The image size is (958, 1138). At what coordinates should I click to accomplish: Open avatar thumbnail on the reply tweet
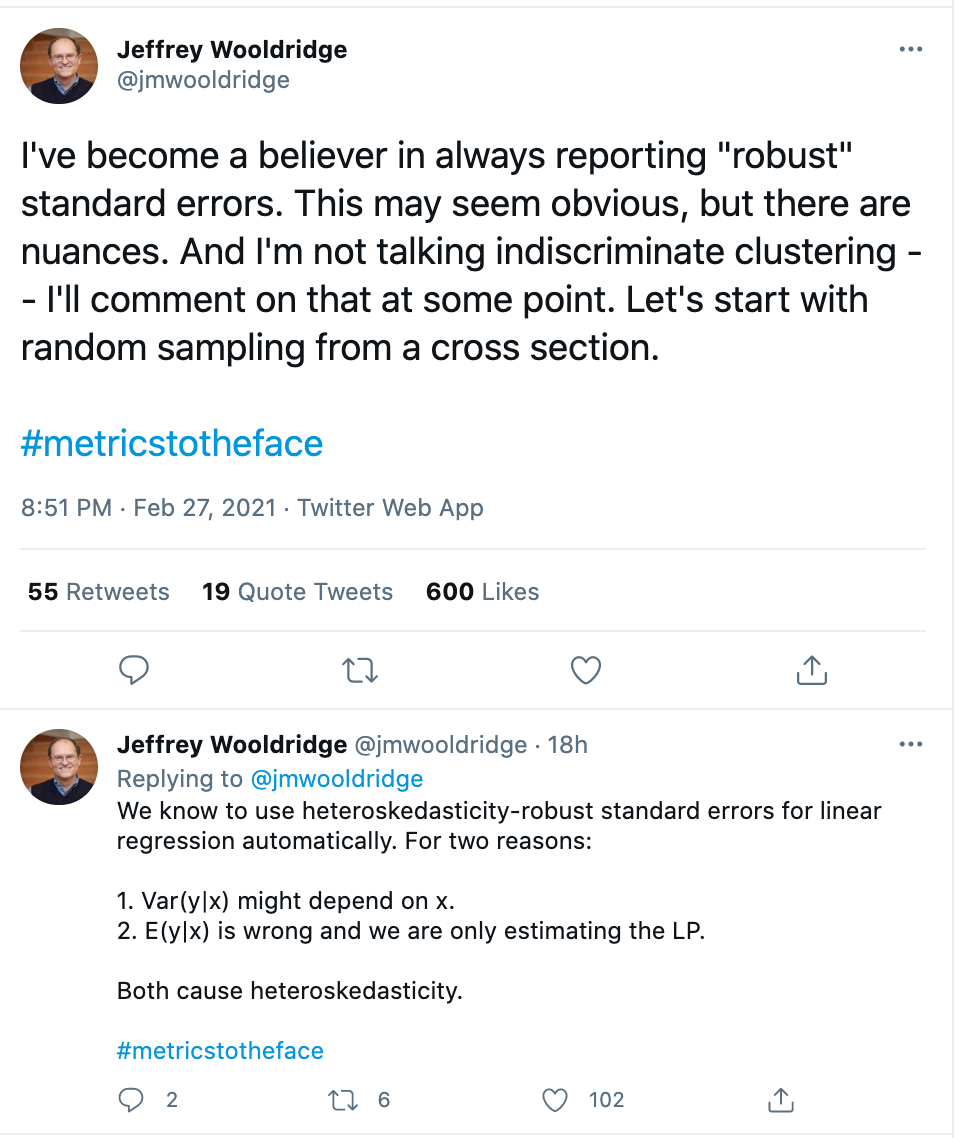(x=59, y=767)
